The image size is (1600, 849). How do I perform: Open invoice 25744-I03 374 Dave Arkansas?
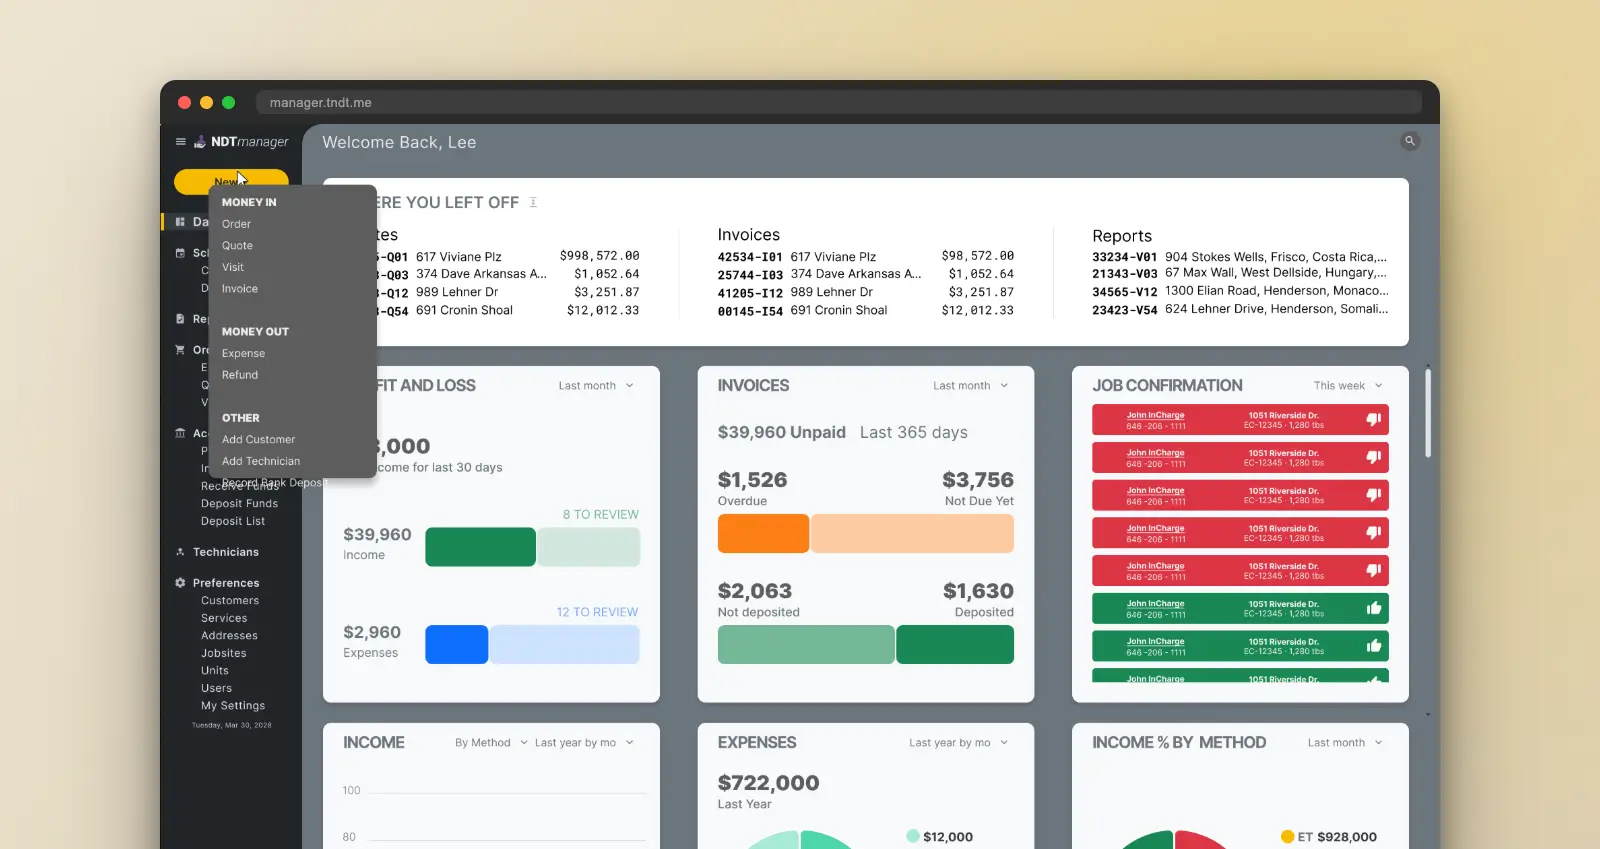[x=865, y=274]
